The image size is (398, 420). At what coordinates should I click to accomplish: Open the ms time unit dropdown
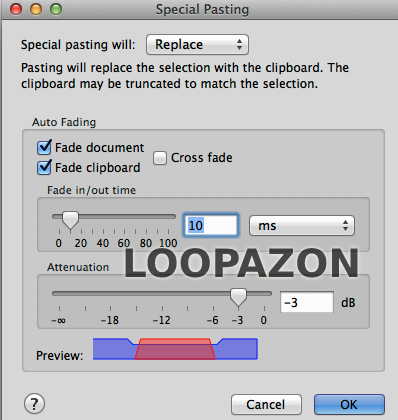click(x=302, y=226)
